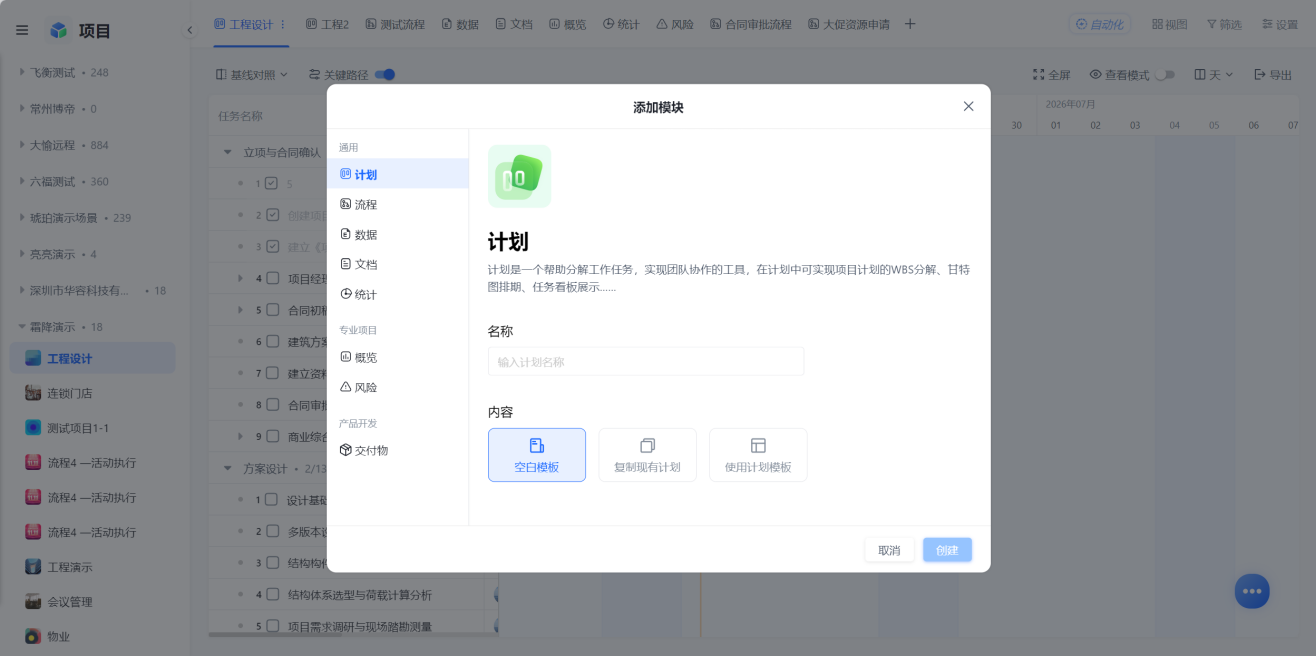Image resolution: width=1316 pixels, height=656 pixels.
Task: Collapse the 立项与合同确认 task group
Action: 228,153
